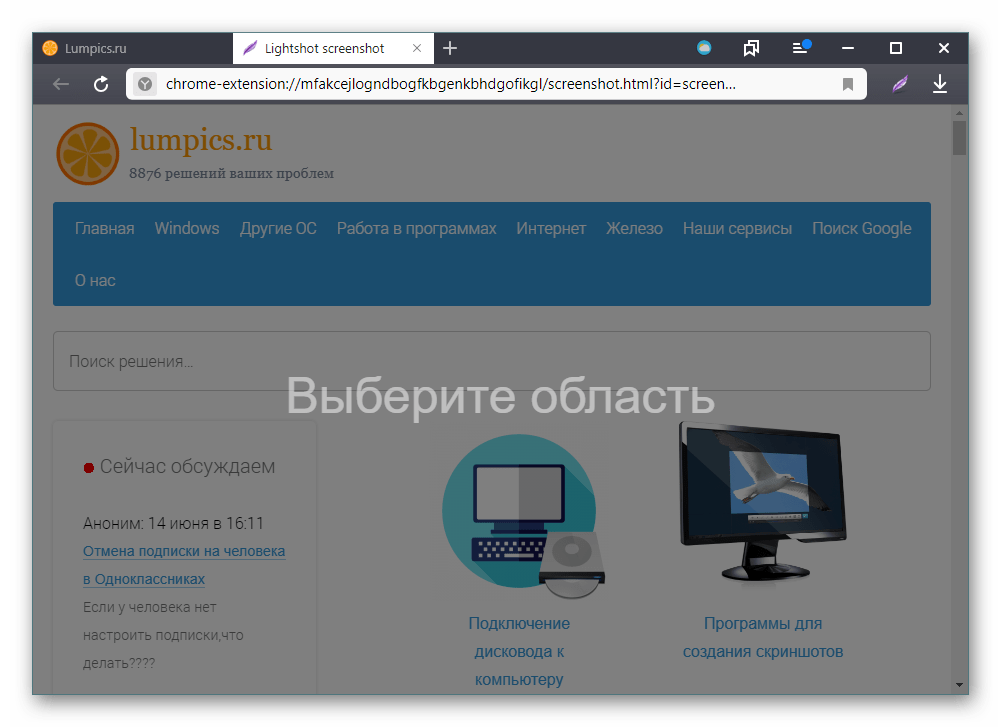
Task: Click the Lightshot feather extension icon
Action: pos(900,84)
